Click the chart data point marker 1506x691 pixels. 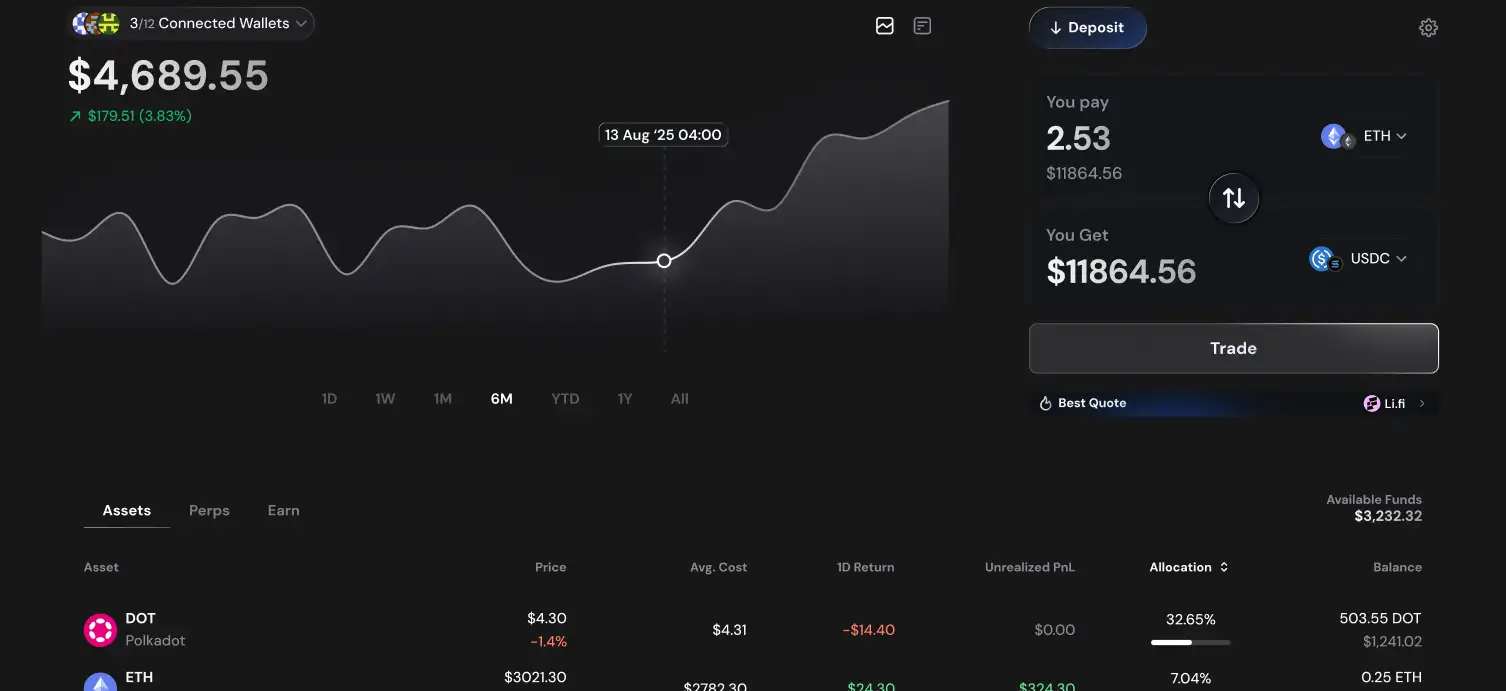point(664,261)
